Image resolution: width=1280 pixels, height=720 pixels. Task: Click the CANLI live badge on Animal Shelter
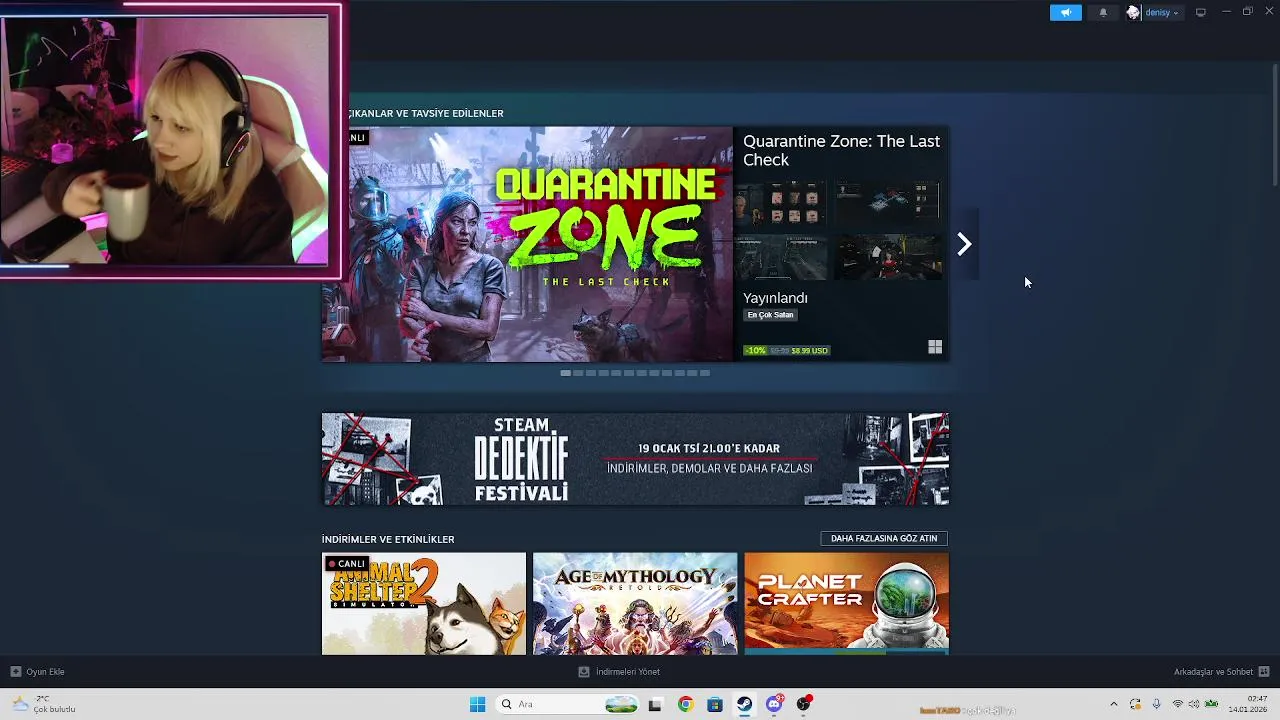coord(347,564)
